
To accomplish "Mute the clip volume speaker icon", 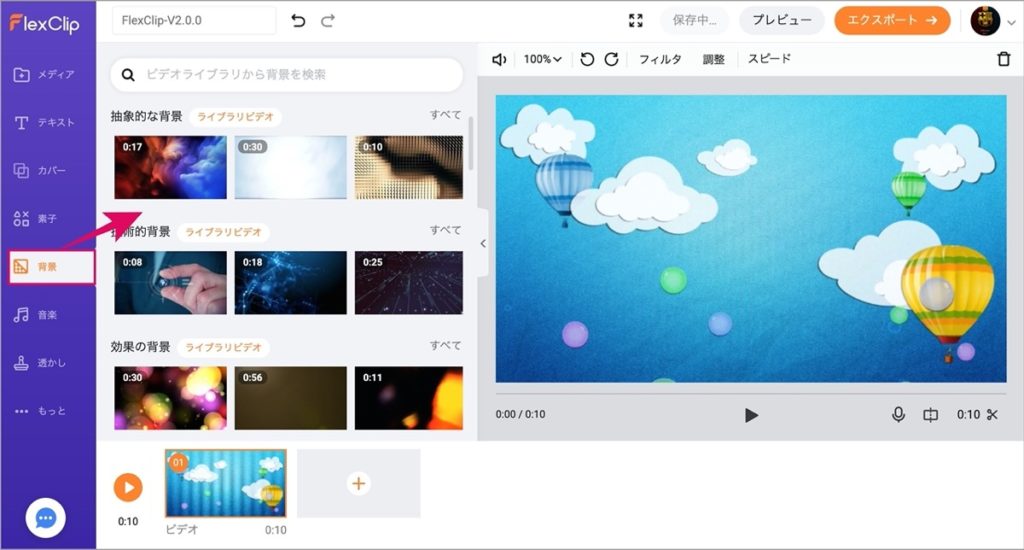I will pyautogui.click(x=499, y=59).
